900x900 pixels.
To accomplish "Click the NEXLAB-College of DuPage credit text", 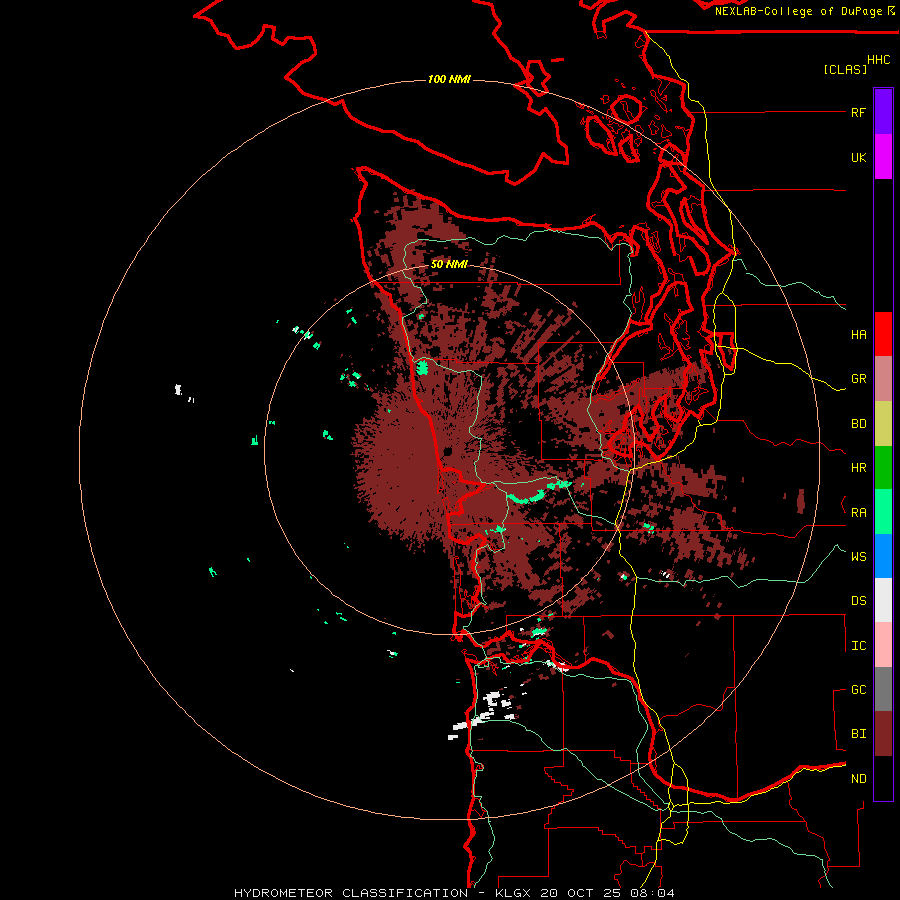I will click(798, 11).
